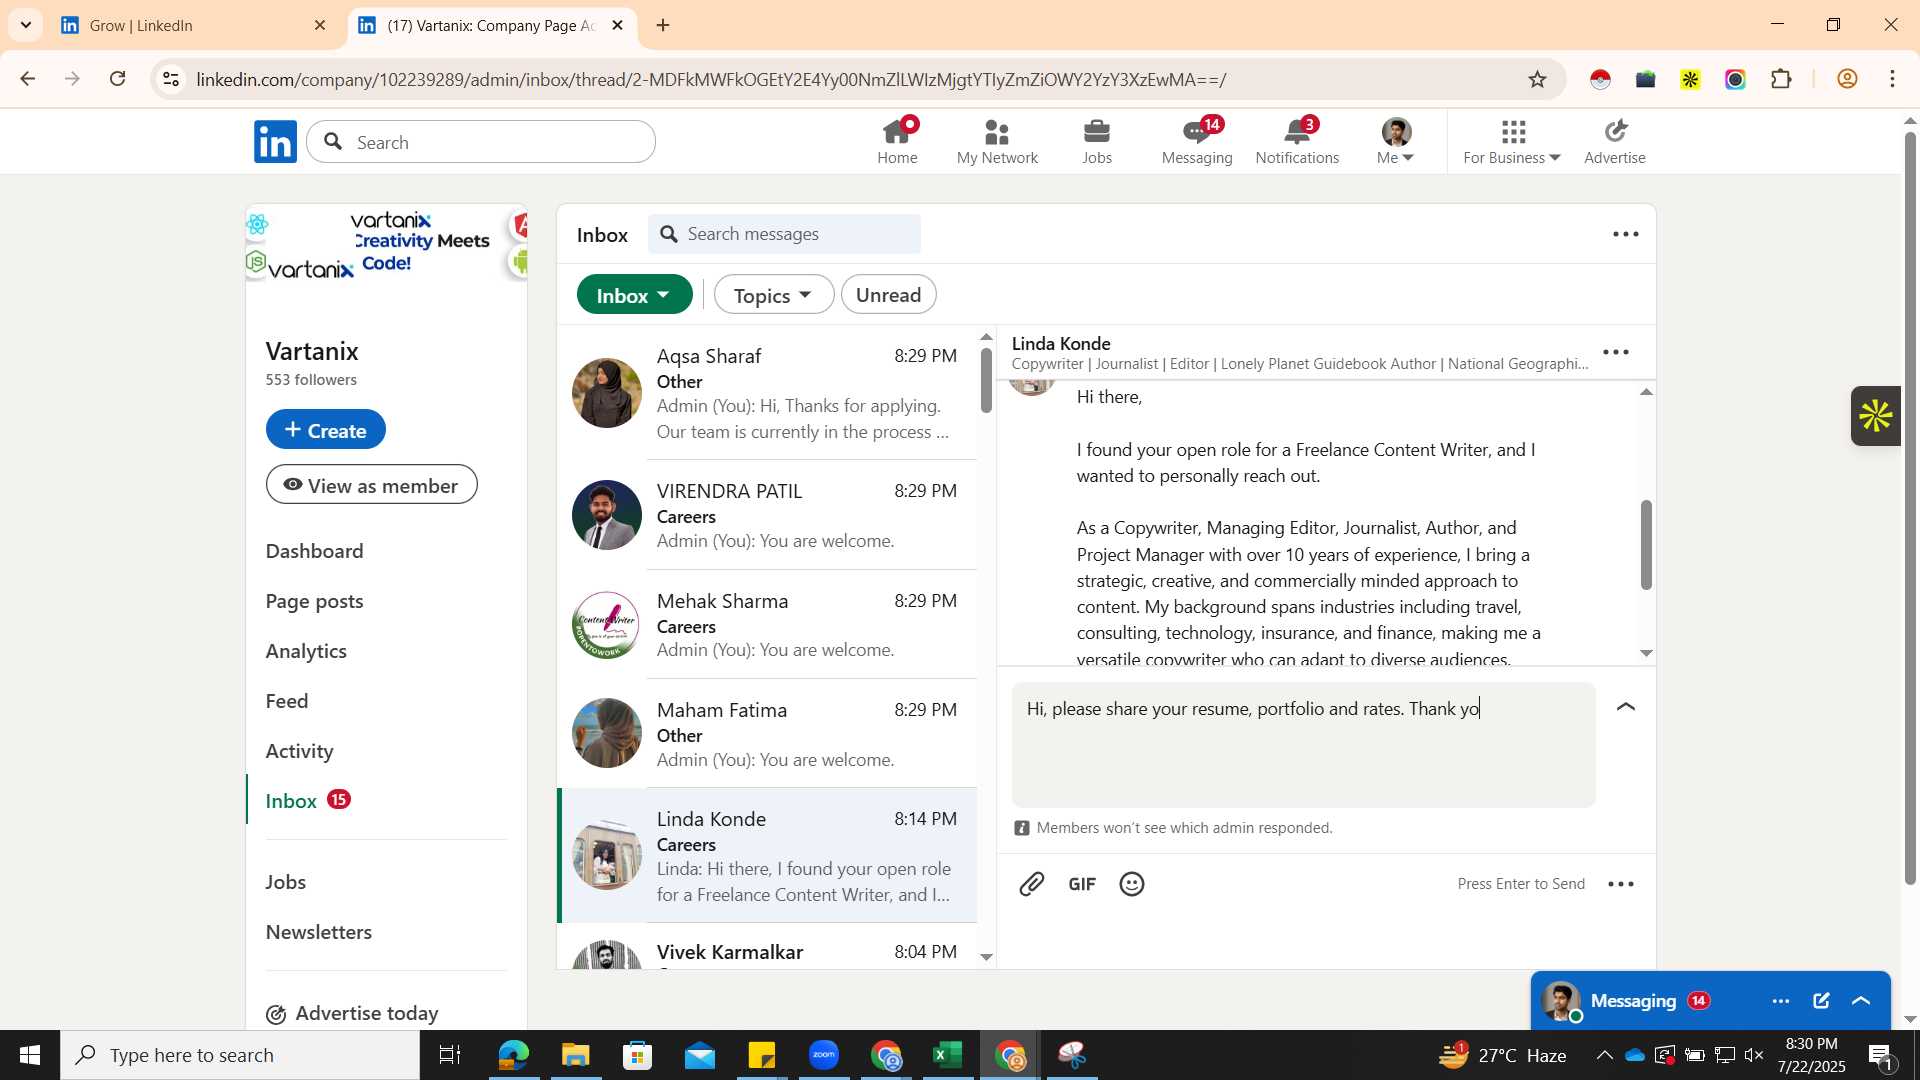
Task: Open Windows Start menu
Action: (x=30, y=1055)
